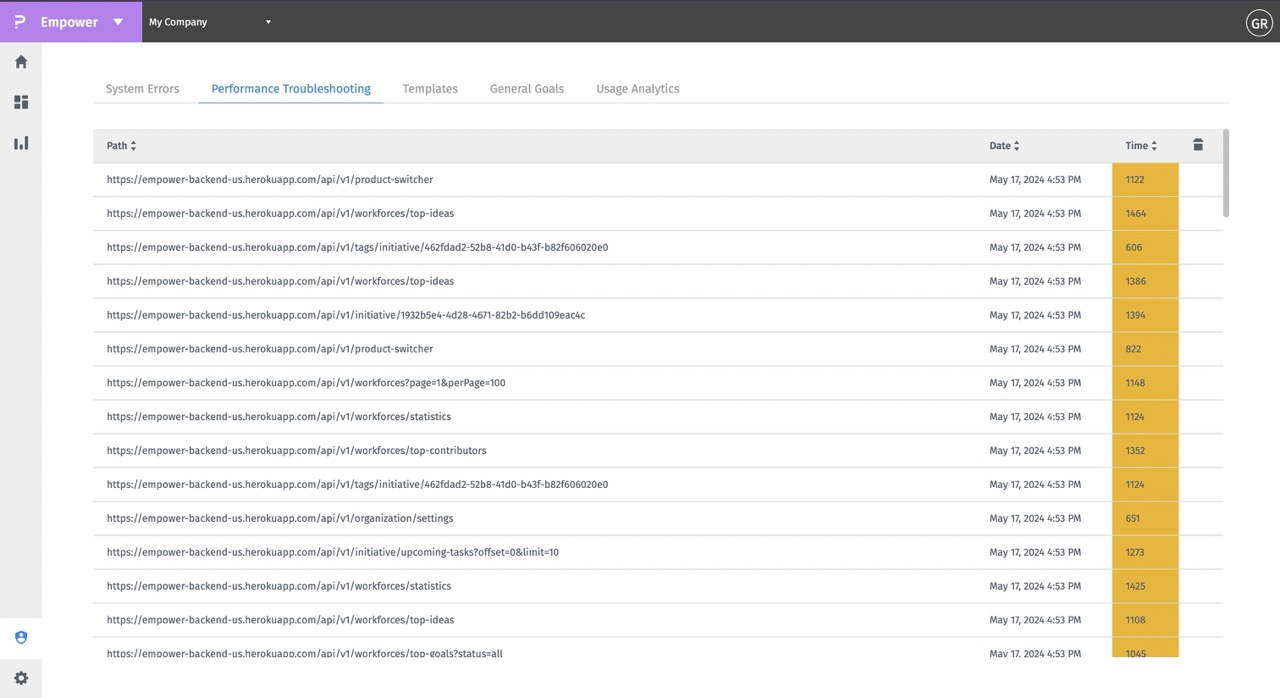Viewport: 1280px width, 698px height.
Task: Click workforces/statistics path in the 1425 row
Action: coord(279,587)
